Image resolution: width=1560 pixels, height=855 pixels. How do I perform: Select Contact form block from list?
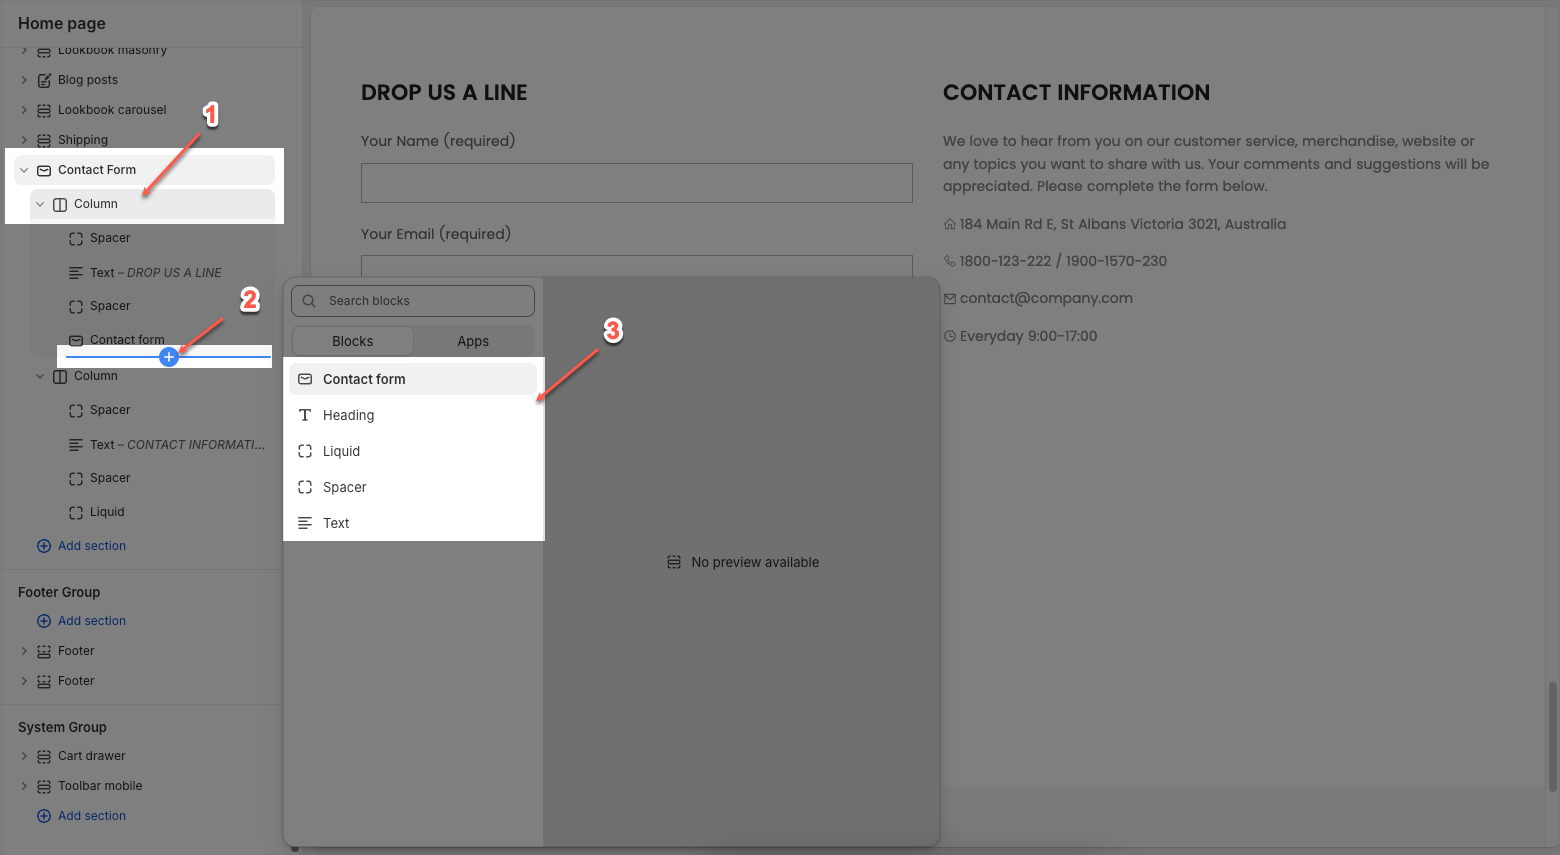pos(413,379)
